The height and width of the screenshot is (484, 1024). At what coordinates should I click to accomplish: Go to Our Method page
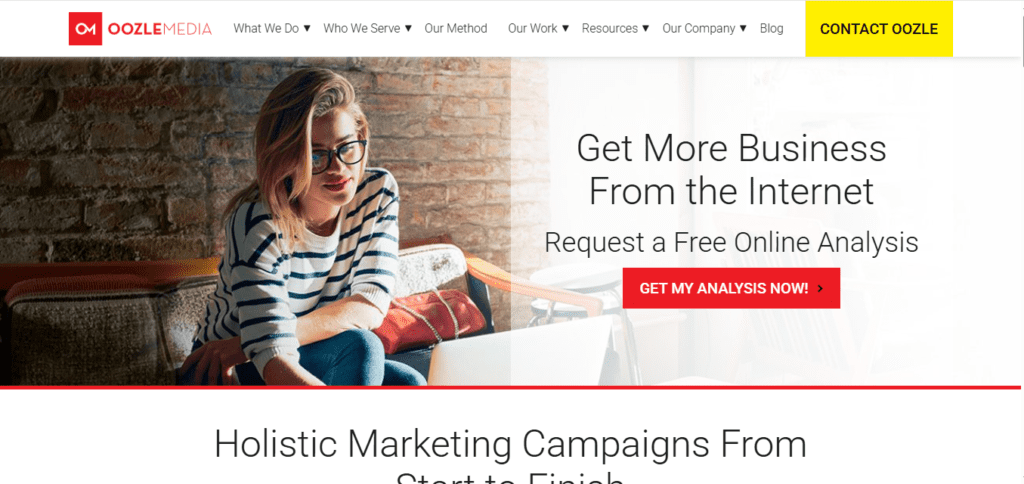pos(456,29)
